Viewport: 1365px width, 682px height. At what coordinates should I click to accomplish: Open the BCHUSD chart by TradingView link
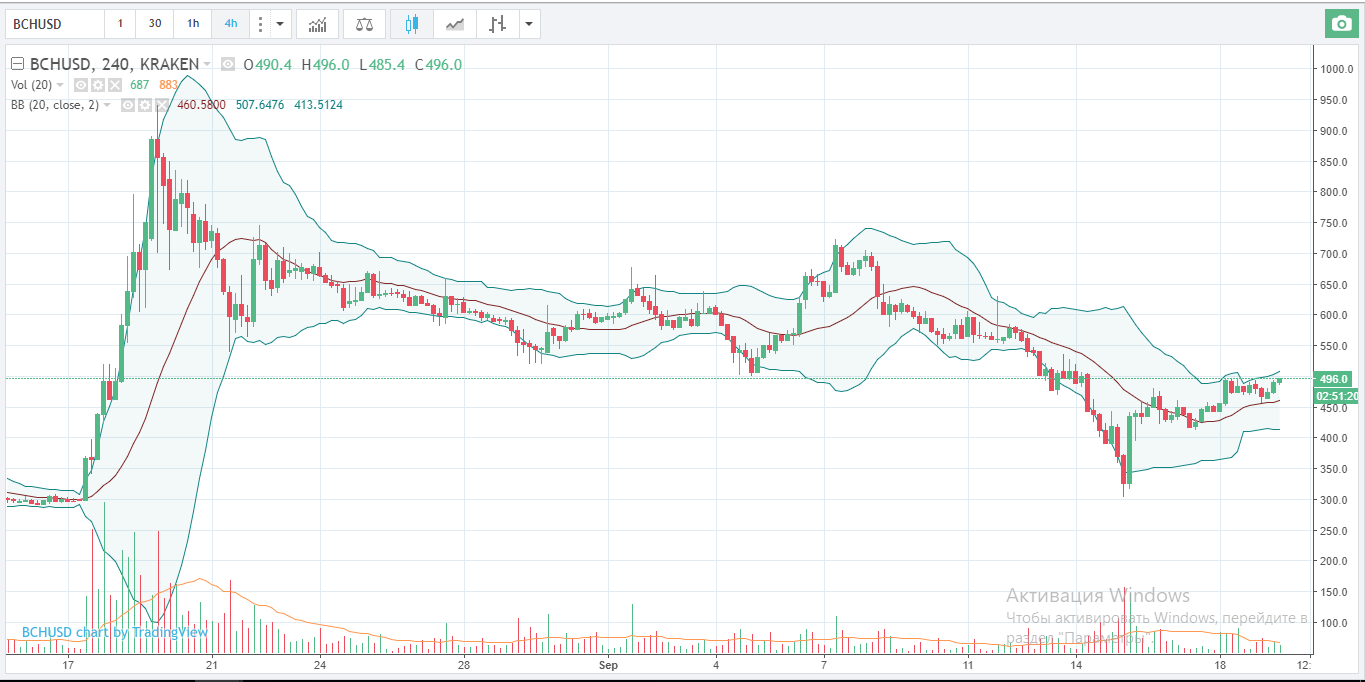pyautogui.click(x=115, y=632)
